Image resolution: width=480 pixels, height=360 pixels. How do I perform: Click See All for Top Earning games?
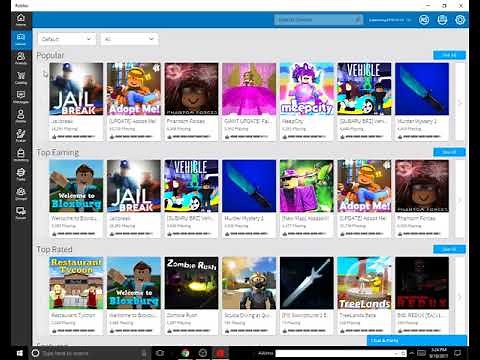point(449,152)
